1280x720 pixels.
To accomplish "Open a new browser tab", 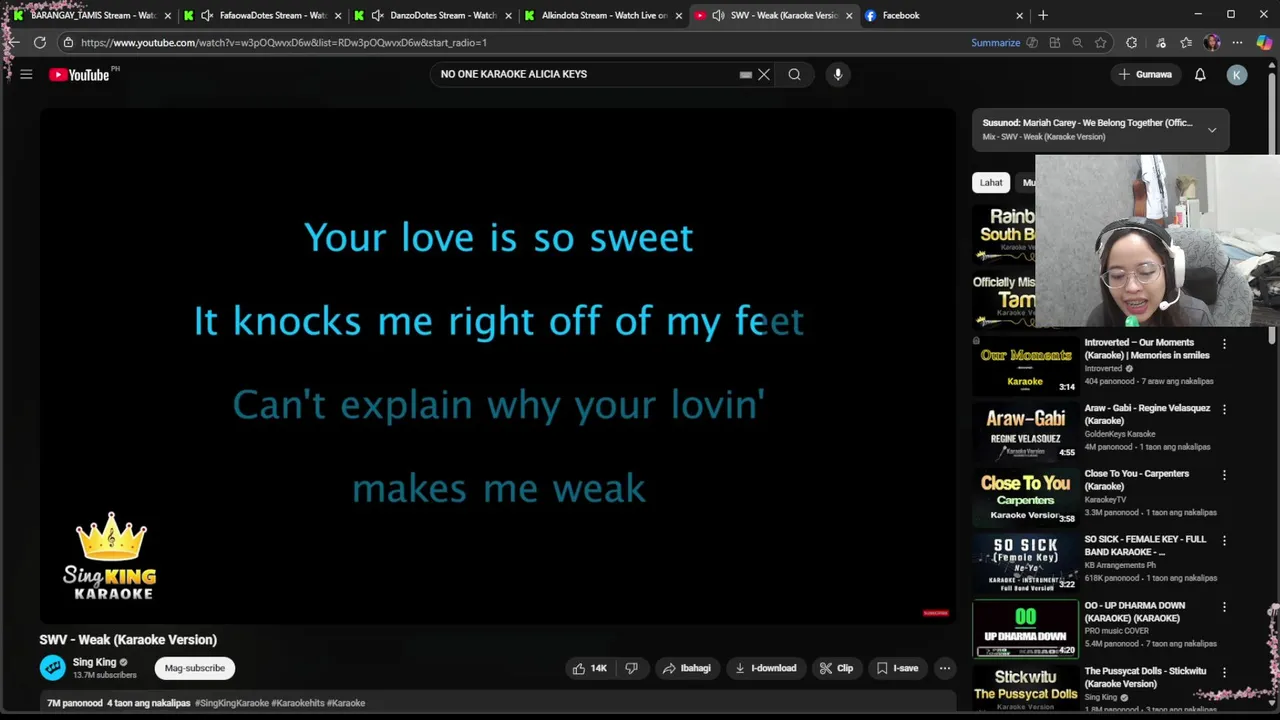I will point(1043,15).
